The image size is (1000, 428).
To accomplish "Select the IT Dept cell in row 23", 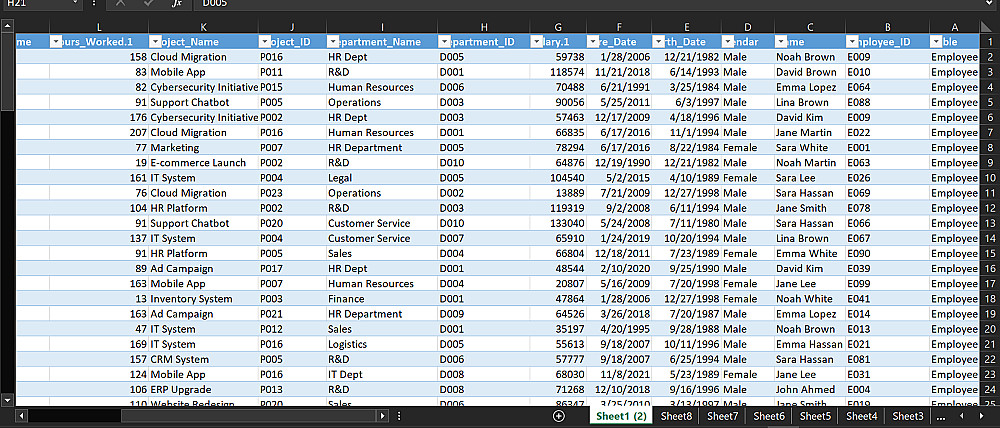I will tap(382, 374).
